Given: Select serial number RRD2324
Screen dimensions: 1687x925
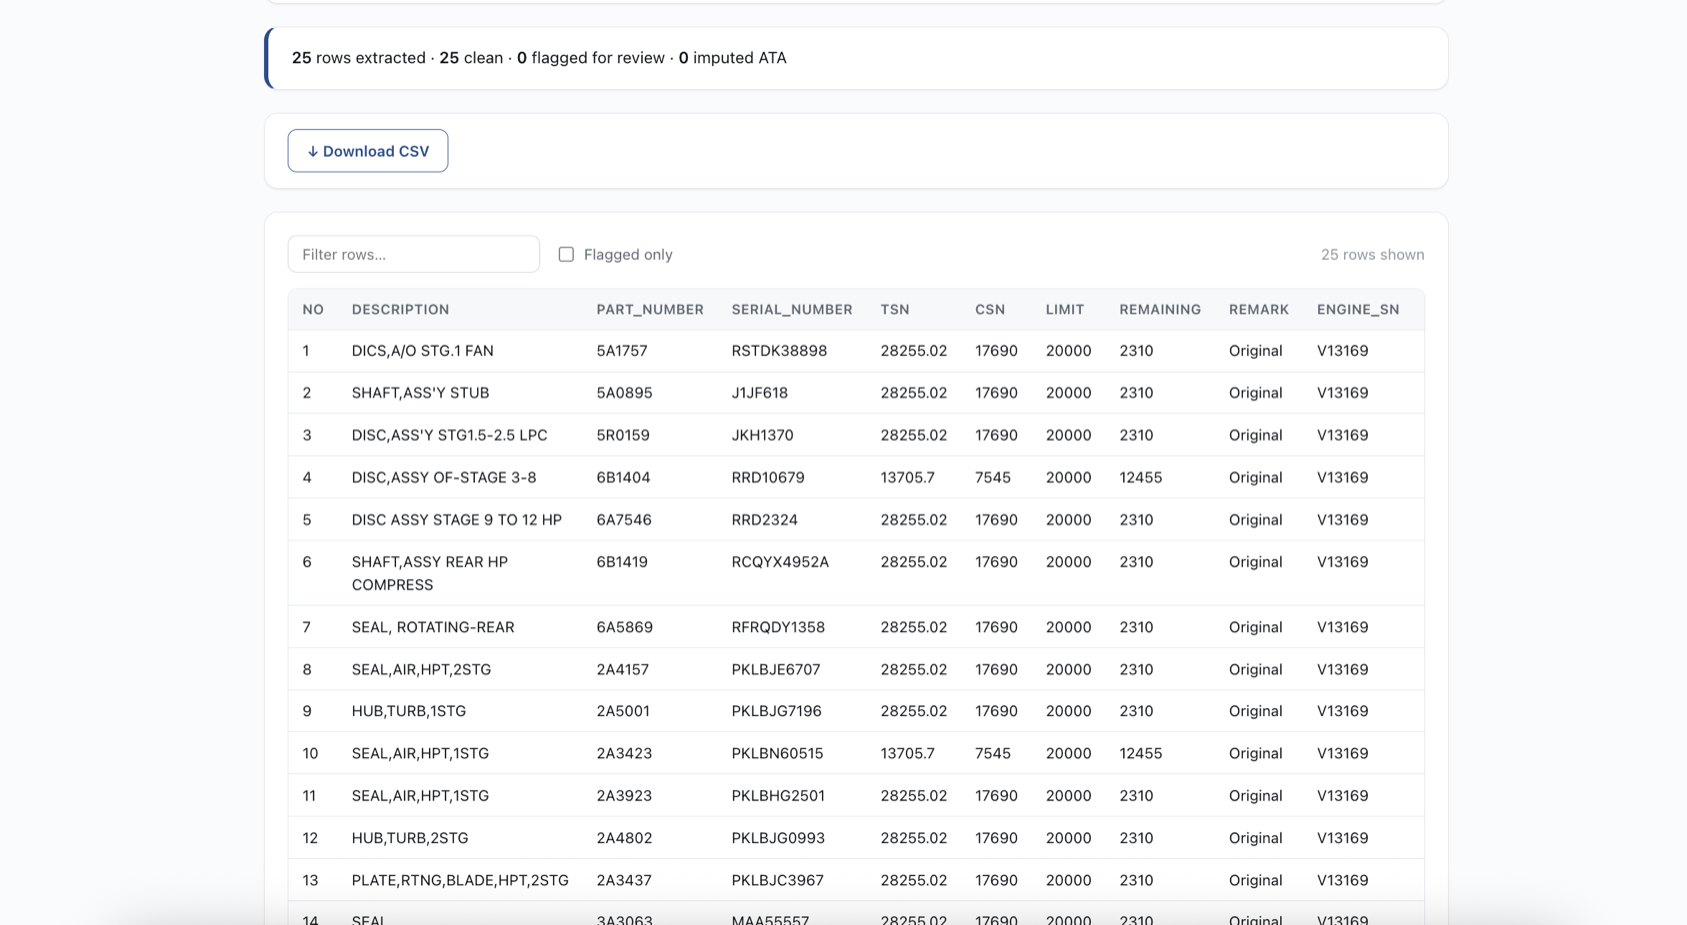Looking at the screenshot, I should [x=764, y=520].
